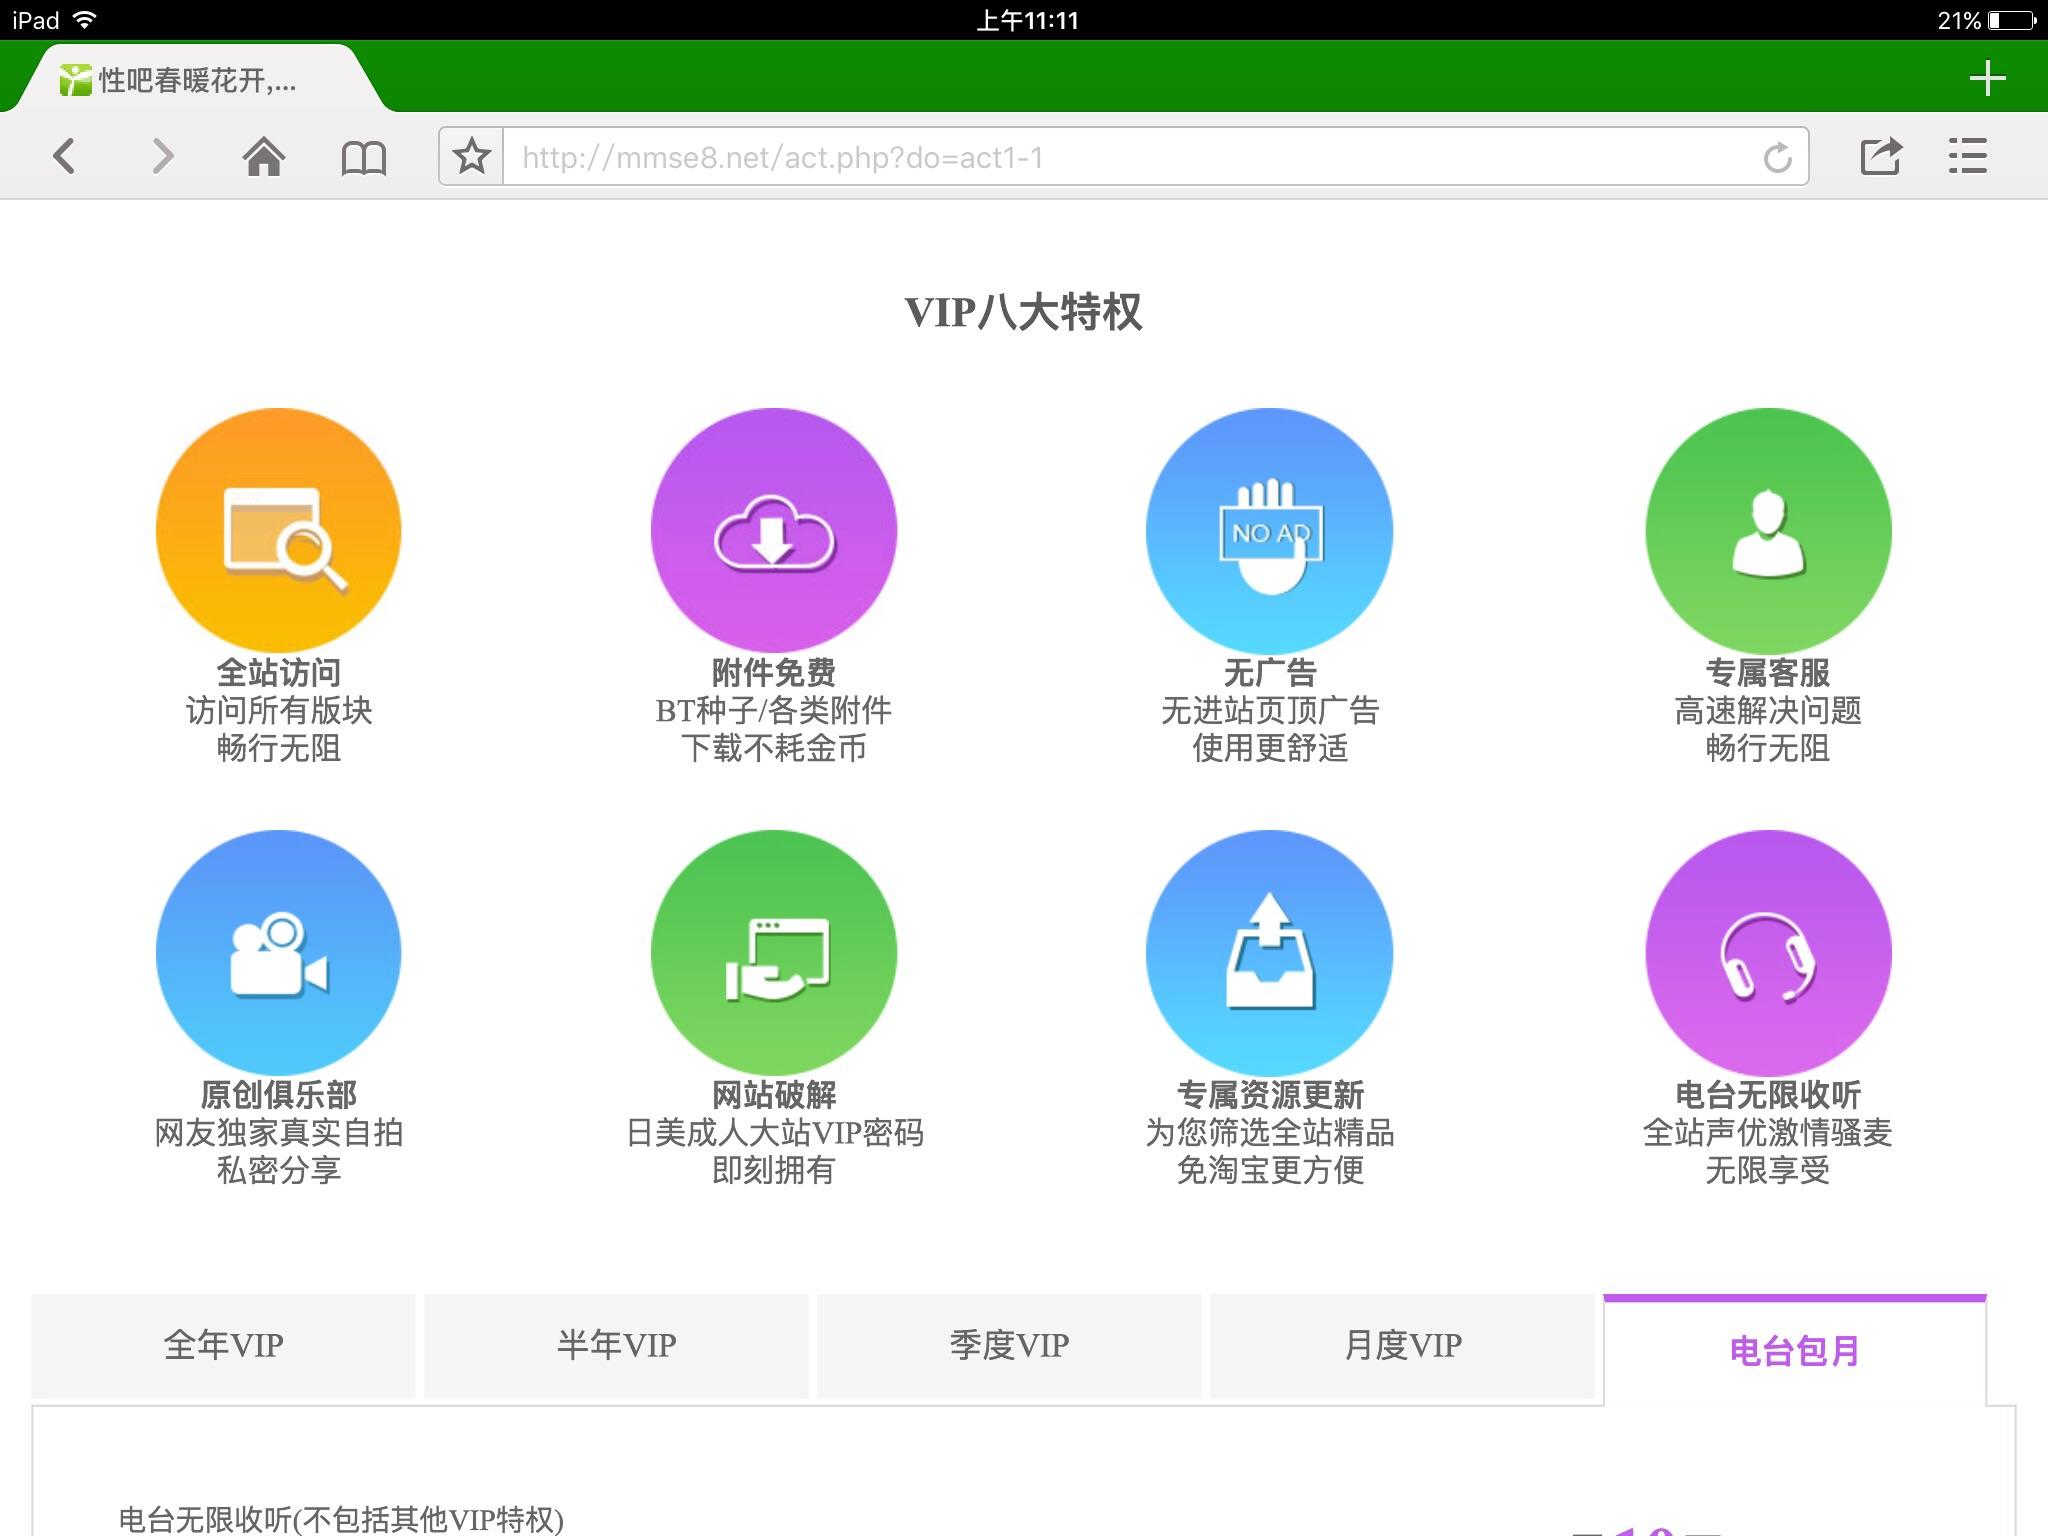The height and width of the screenshot is (1536, 2048).
Task: Click the orange 全站访问 circle icon
Action: tap(279, 531)
